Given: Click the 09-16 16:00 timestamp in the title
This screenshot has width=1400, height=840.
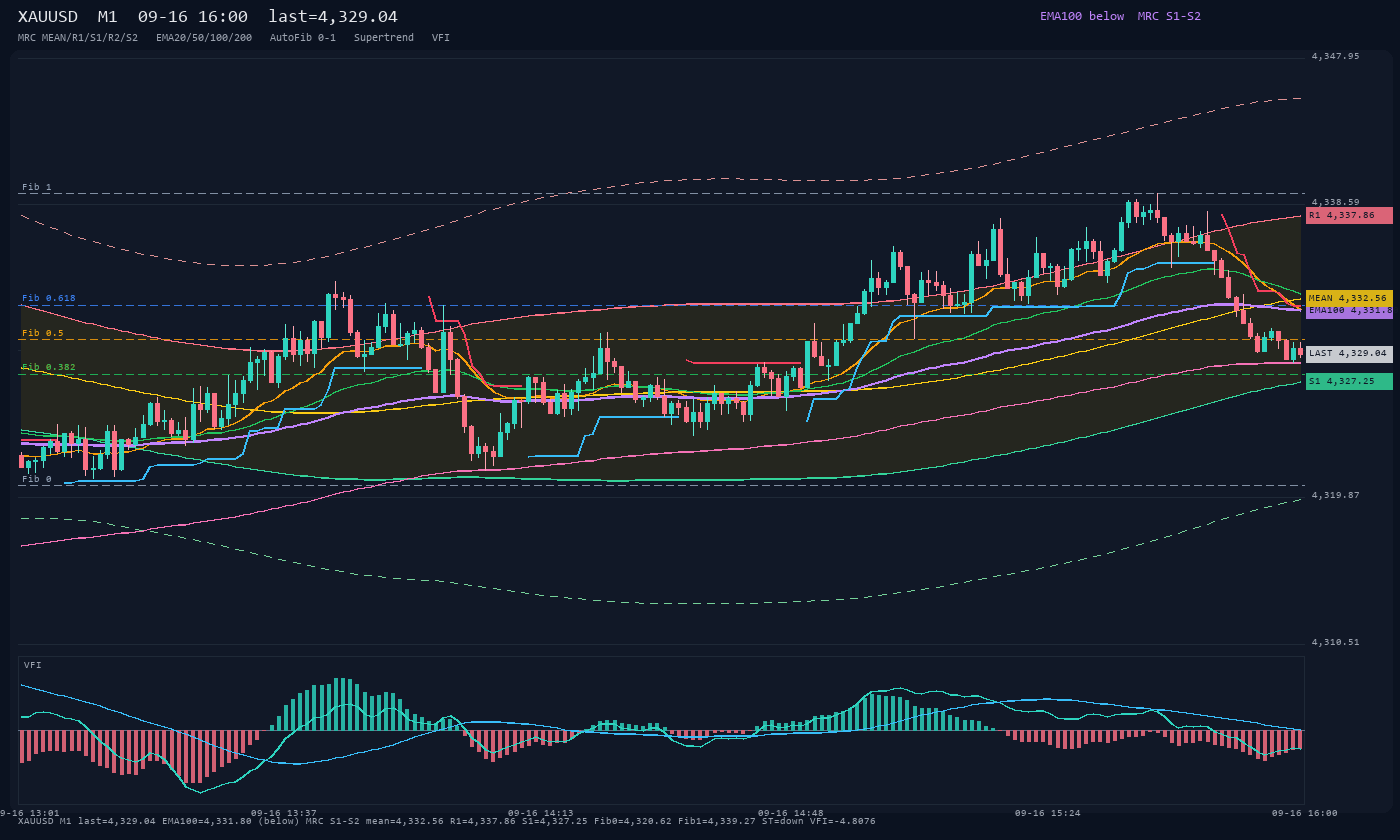Looking at the screenshot, I should (x=193, y=17).
